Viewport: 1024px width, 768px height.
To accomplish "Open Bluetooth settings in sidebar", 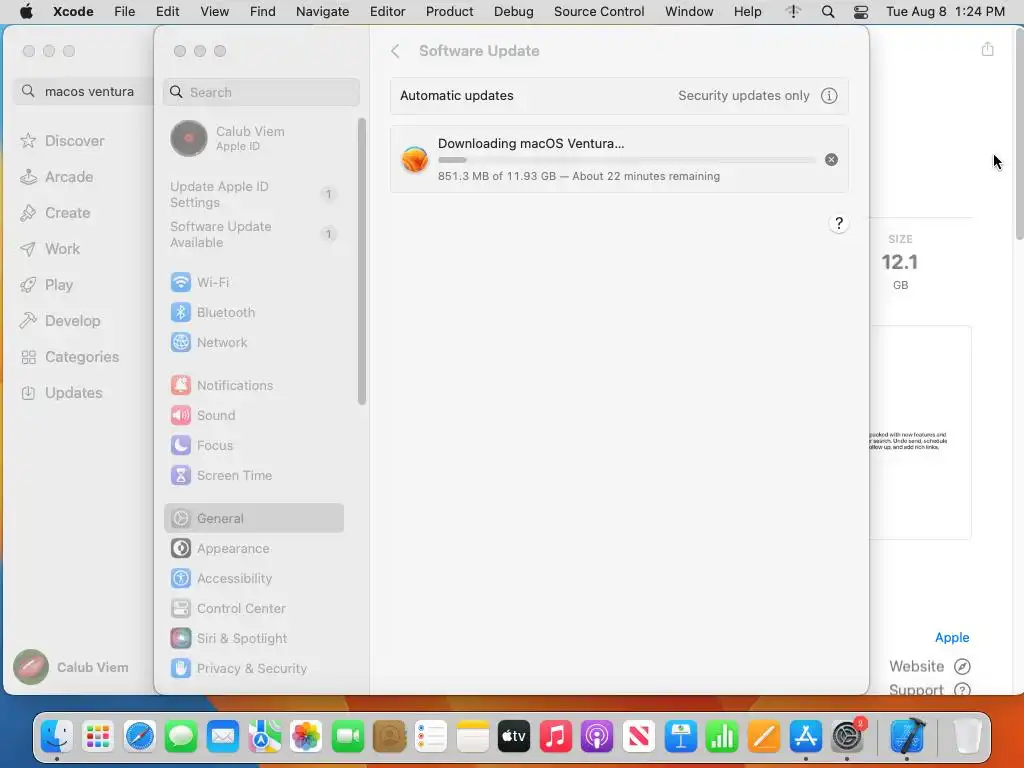I will 253,312.
